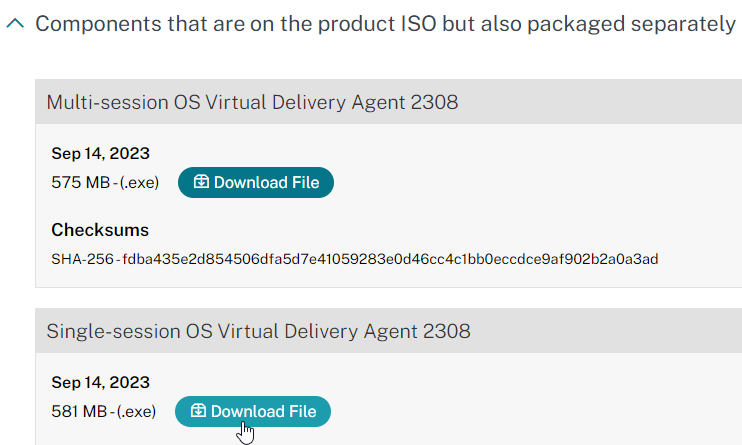Click '2308' in the Single-session agent title
This screenshot has height=445, width=742.
[447, 331]
